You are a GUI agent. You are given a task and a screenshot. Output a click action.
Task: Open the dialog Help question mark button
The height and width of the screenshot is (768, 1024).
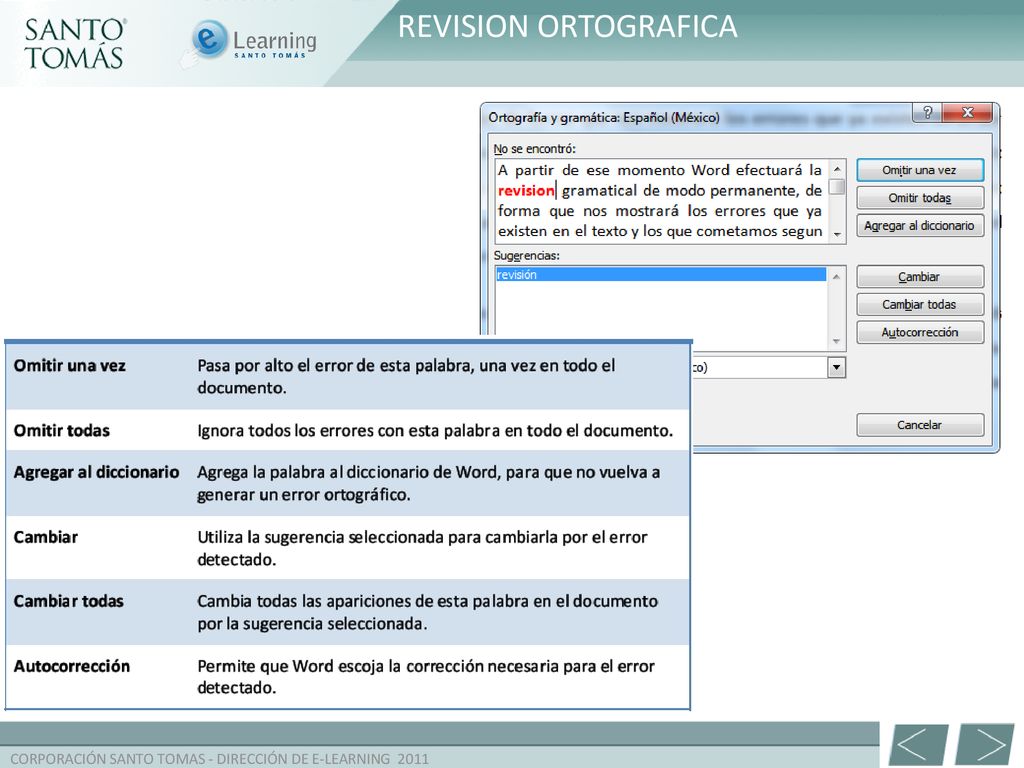point(927,112)
